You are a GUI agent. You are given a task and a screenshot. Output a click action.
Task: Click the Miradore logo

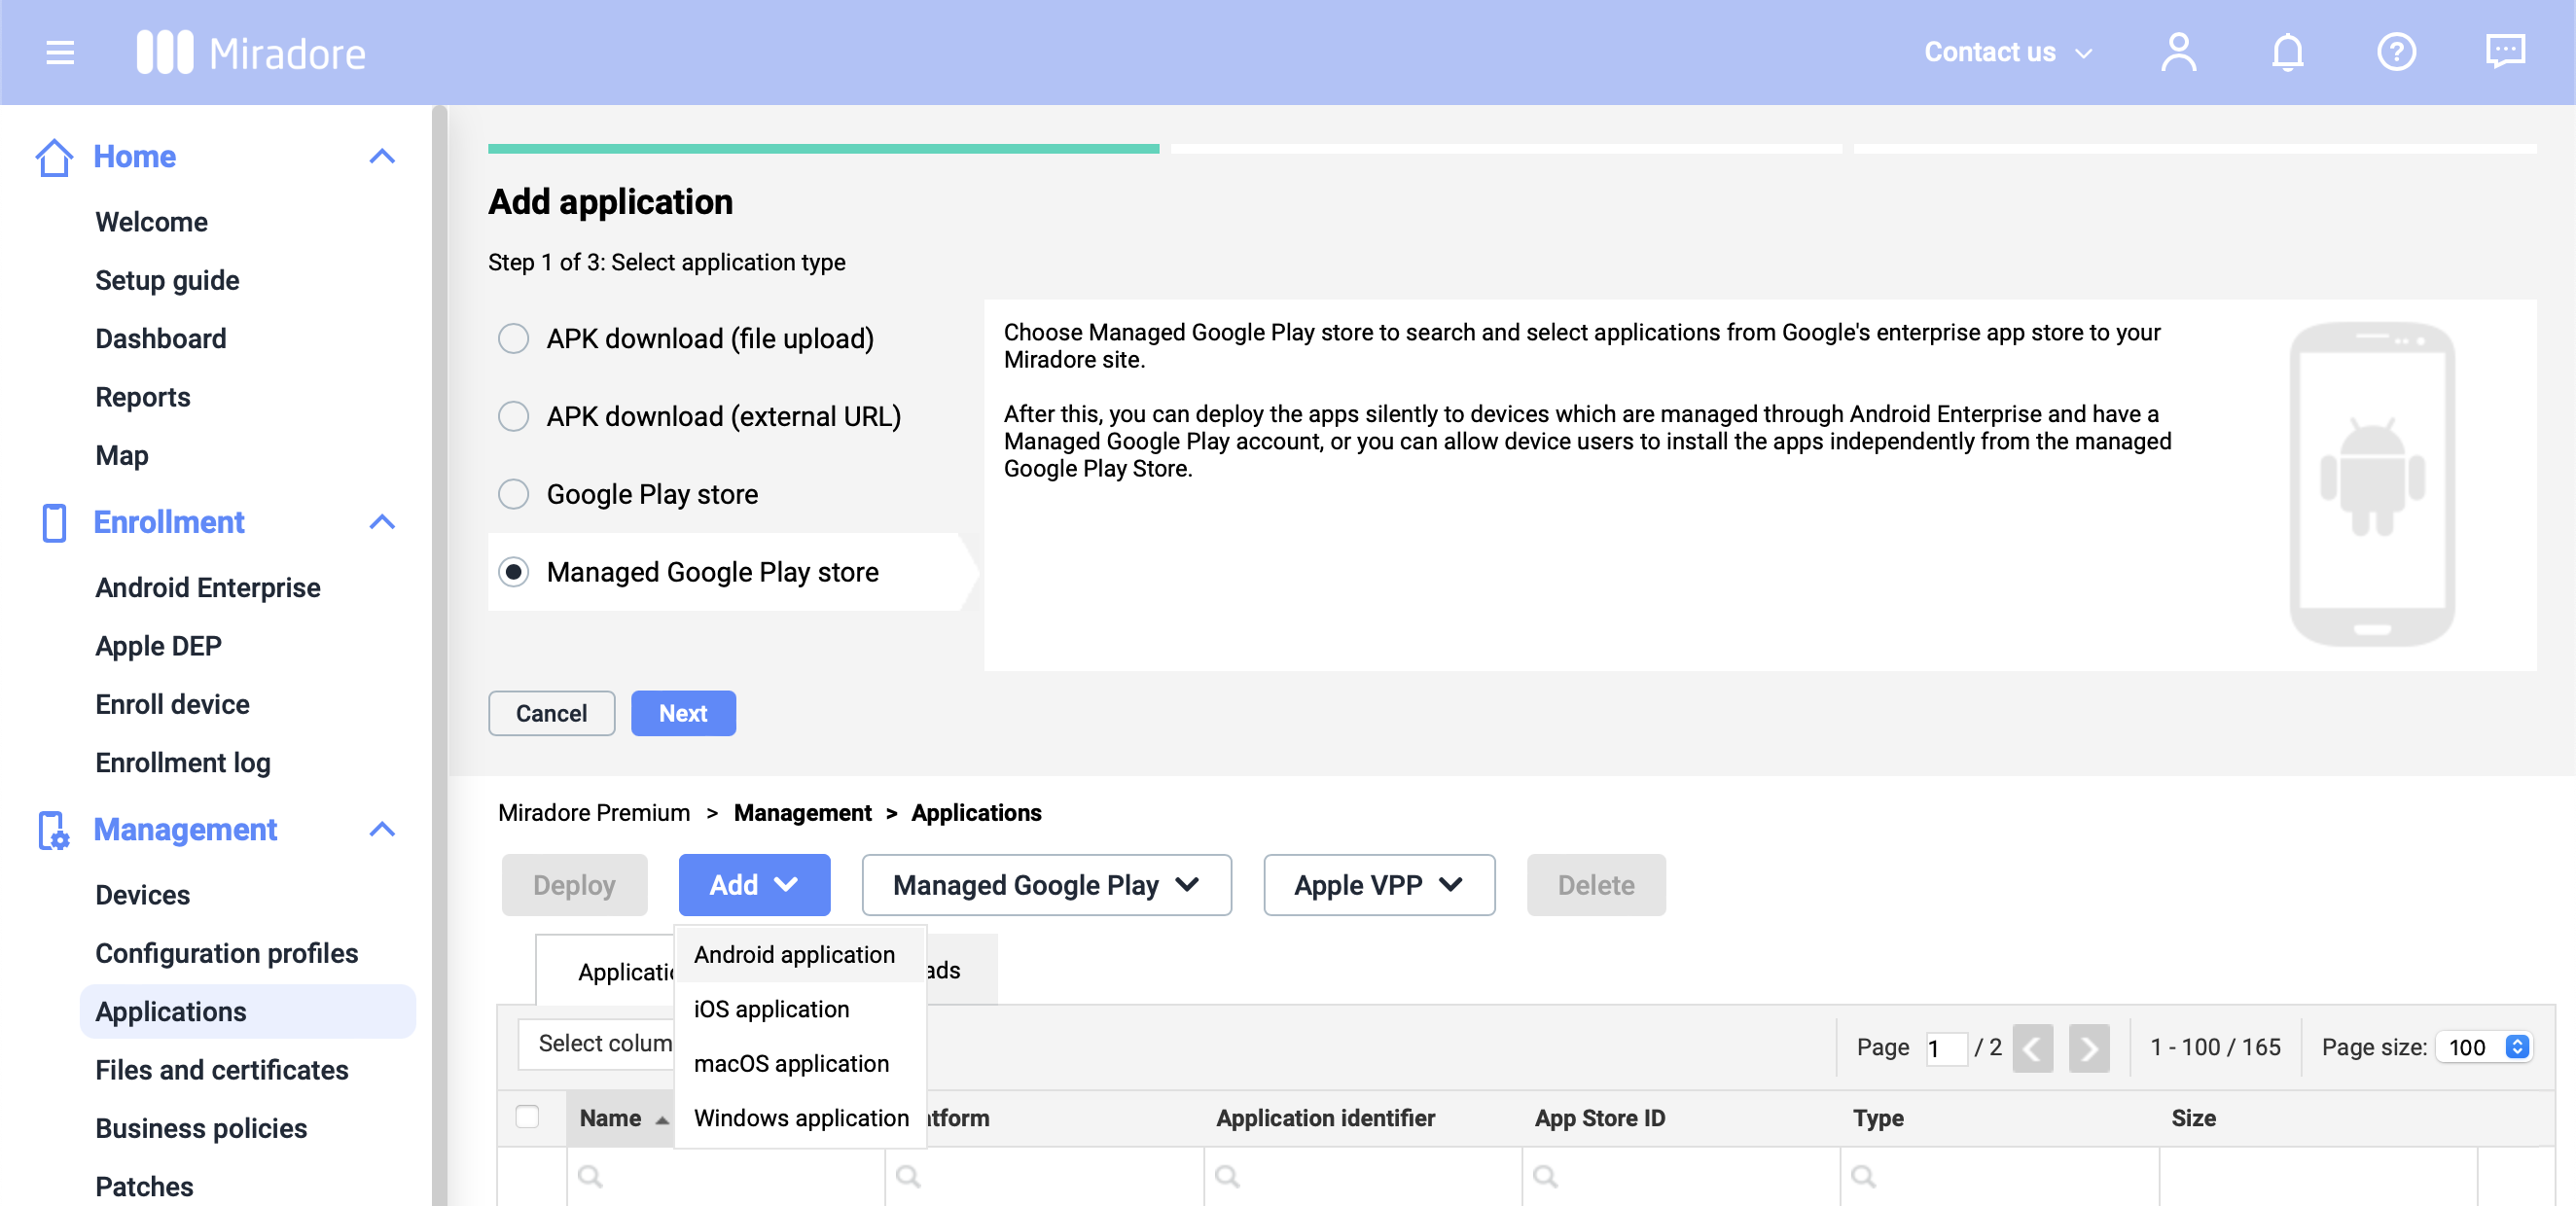[252, 51]
